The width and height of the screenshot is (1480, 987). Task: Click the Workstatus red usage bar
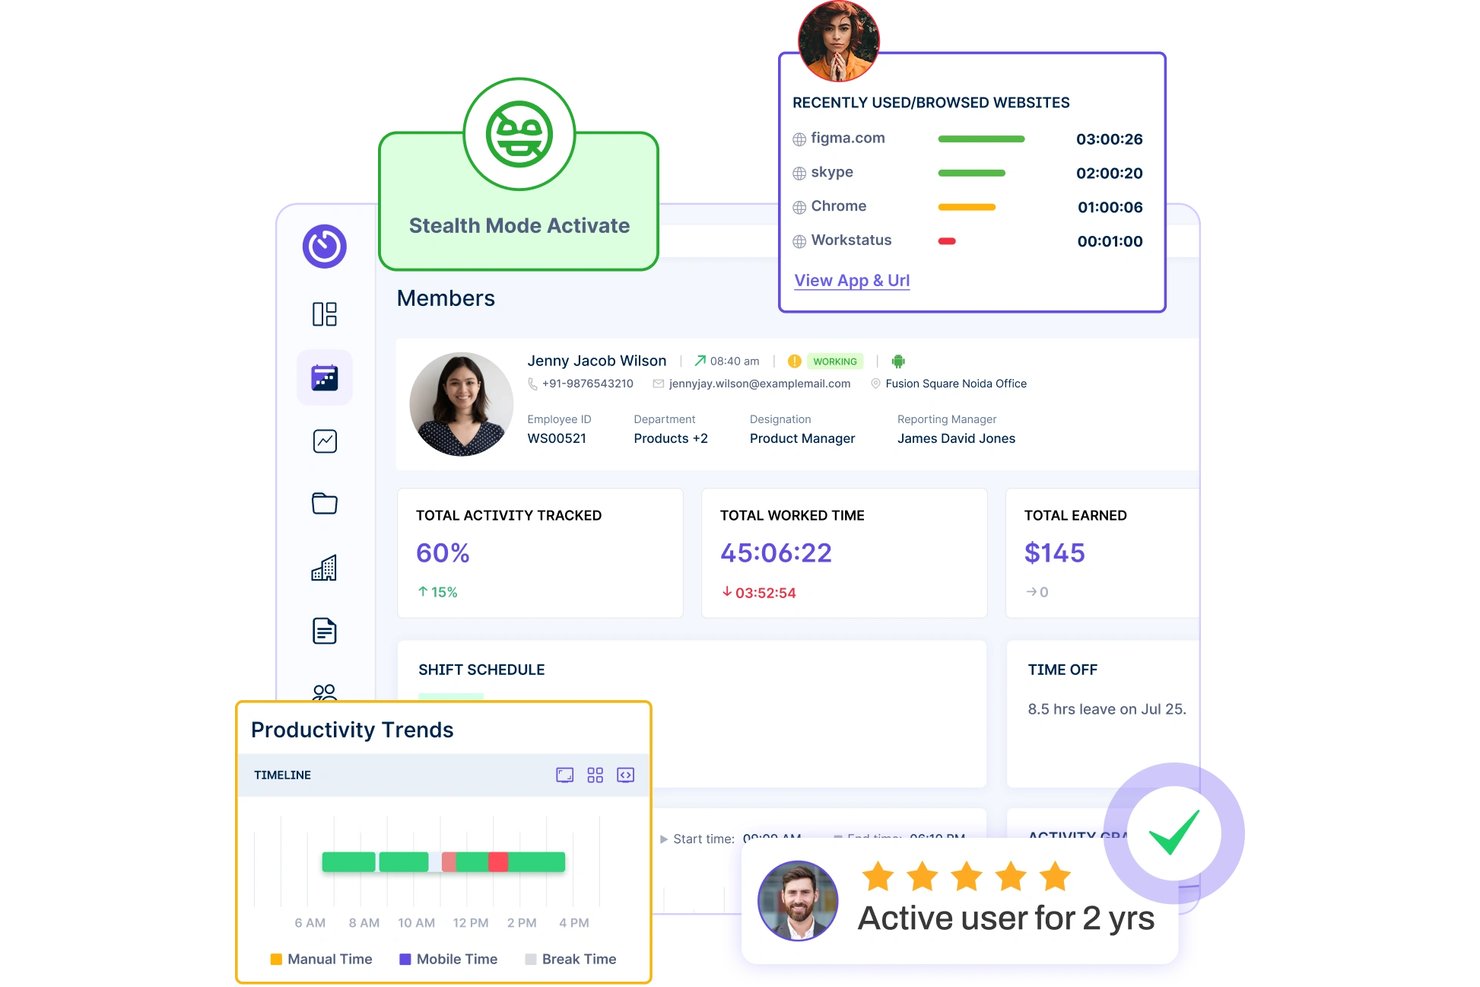coord(947,241)
